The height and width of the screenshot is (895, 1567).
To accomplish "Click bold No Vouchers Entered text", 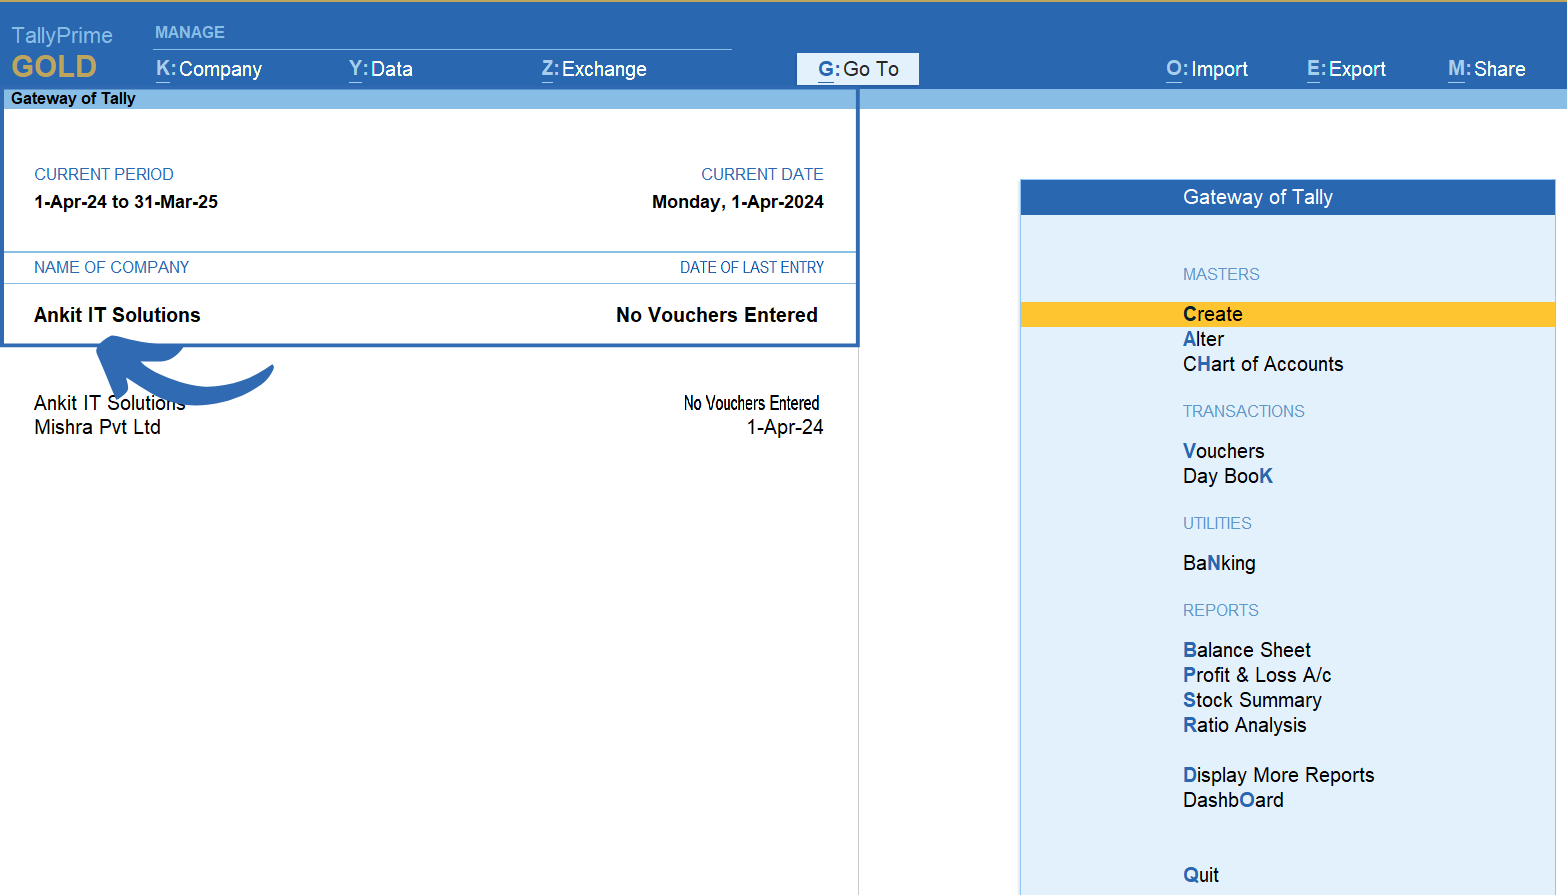I will pos(717,315).
